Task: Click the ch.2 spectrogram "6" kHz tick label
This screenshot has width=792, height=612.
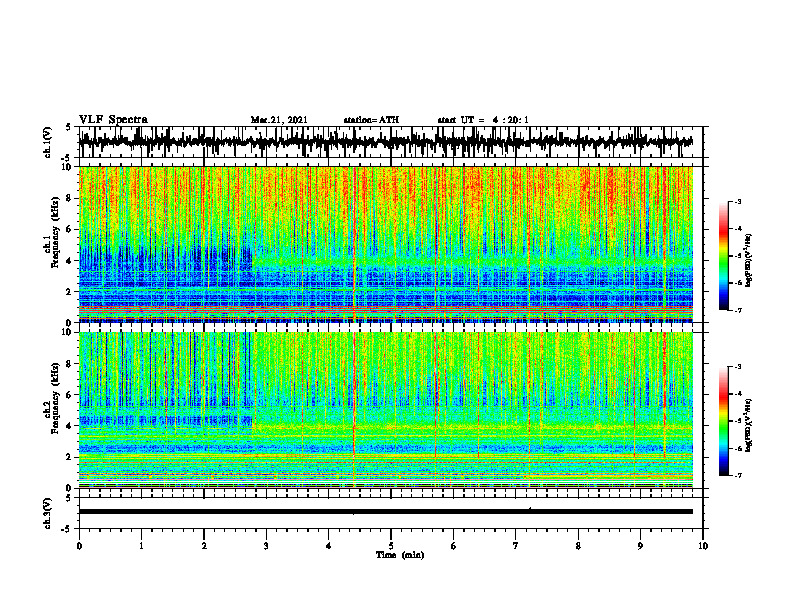Action: pyautogui.click(x=70, y=395)
